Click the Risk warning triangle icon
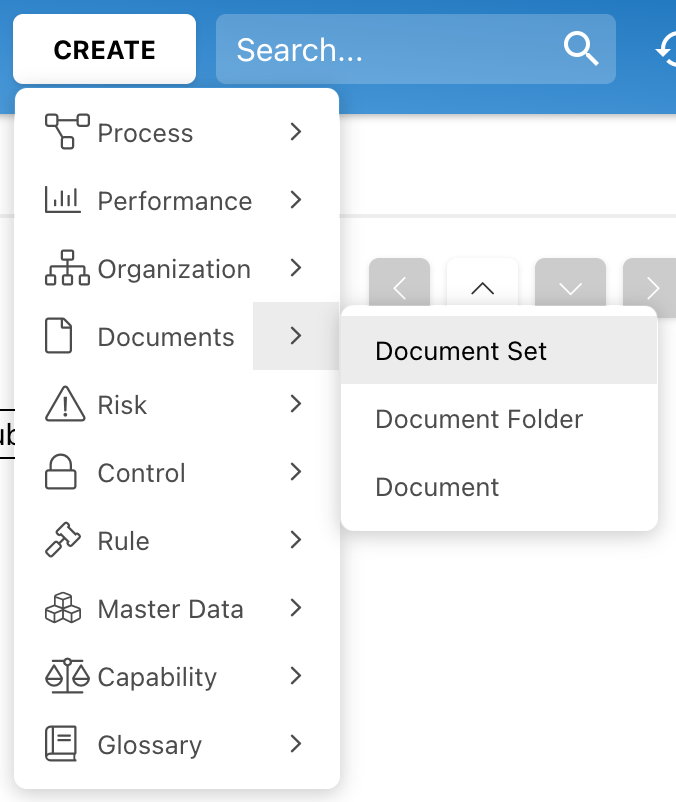The height and width of the screenshot is (802, 676). pos(65,405)
